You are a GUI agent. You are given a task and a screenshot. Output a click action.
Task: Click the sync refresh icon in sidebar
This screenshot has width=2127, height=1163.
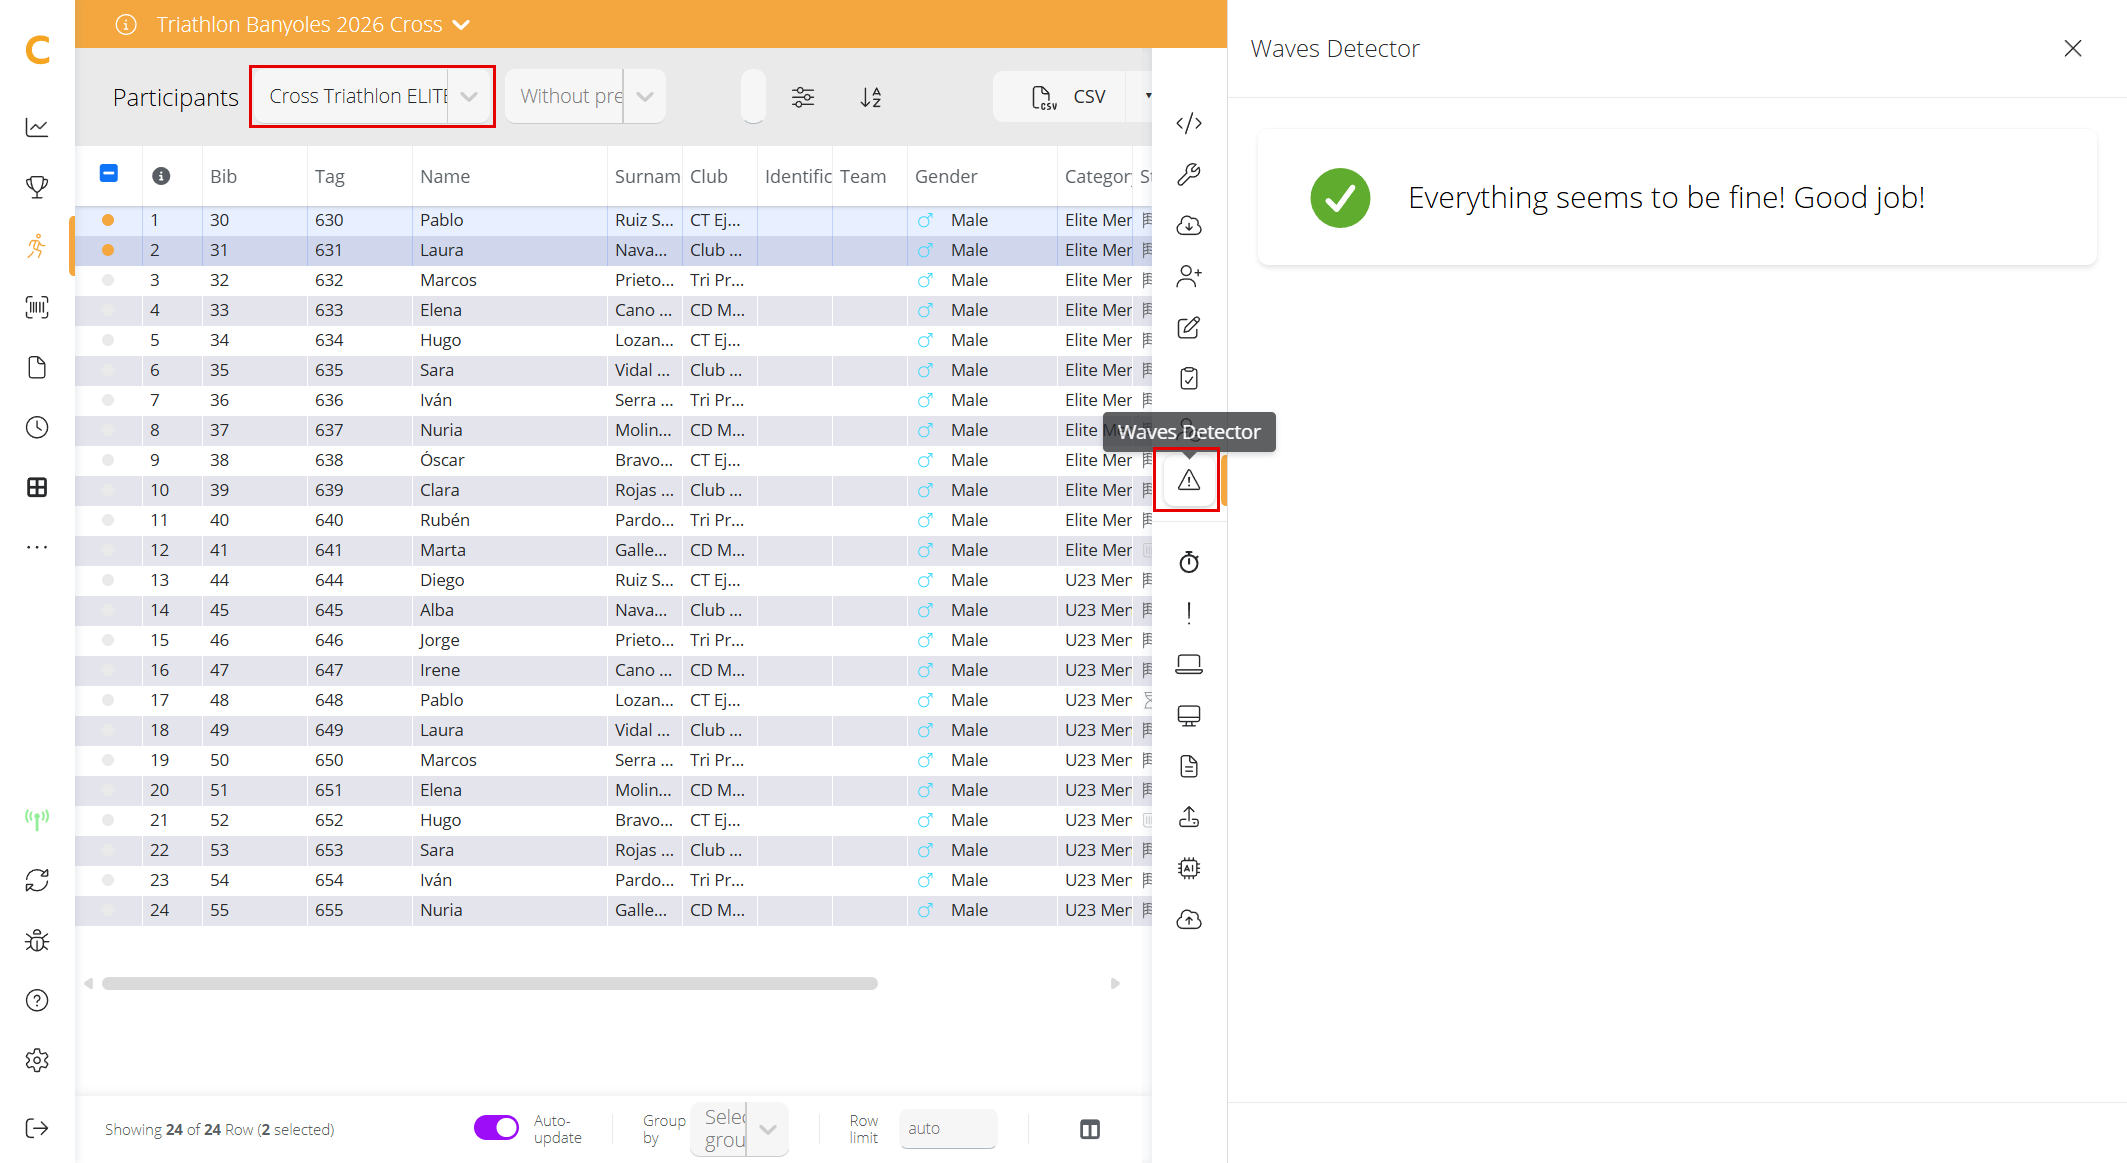click(x=37, y=880)
